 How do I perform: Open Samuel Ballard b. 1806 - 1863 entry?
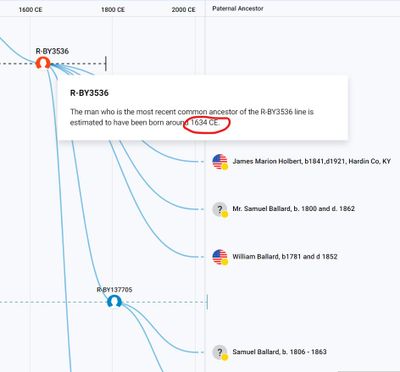tap(279, 352)
